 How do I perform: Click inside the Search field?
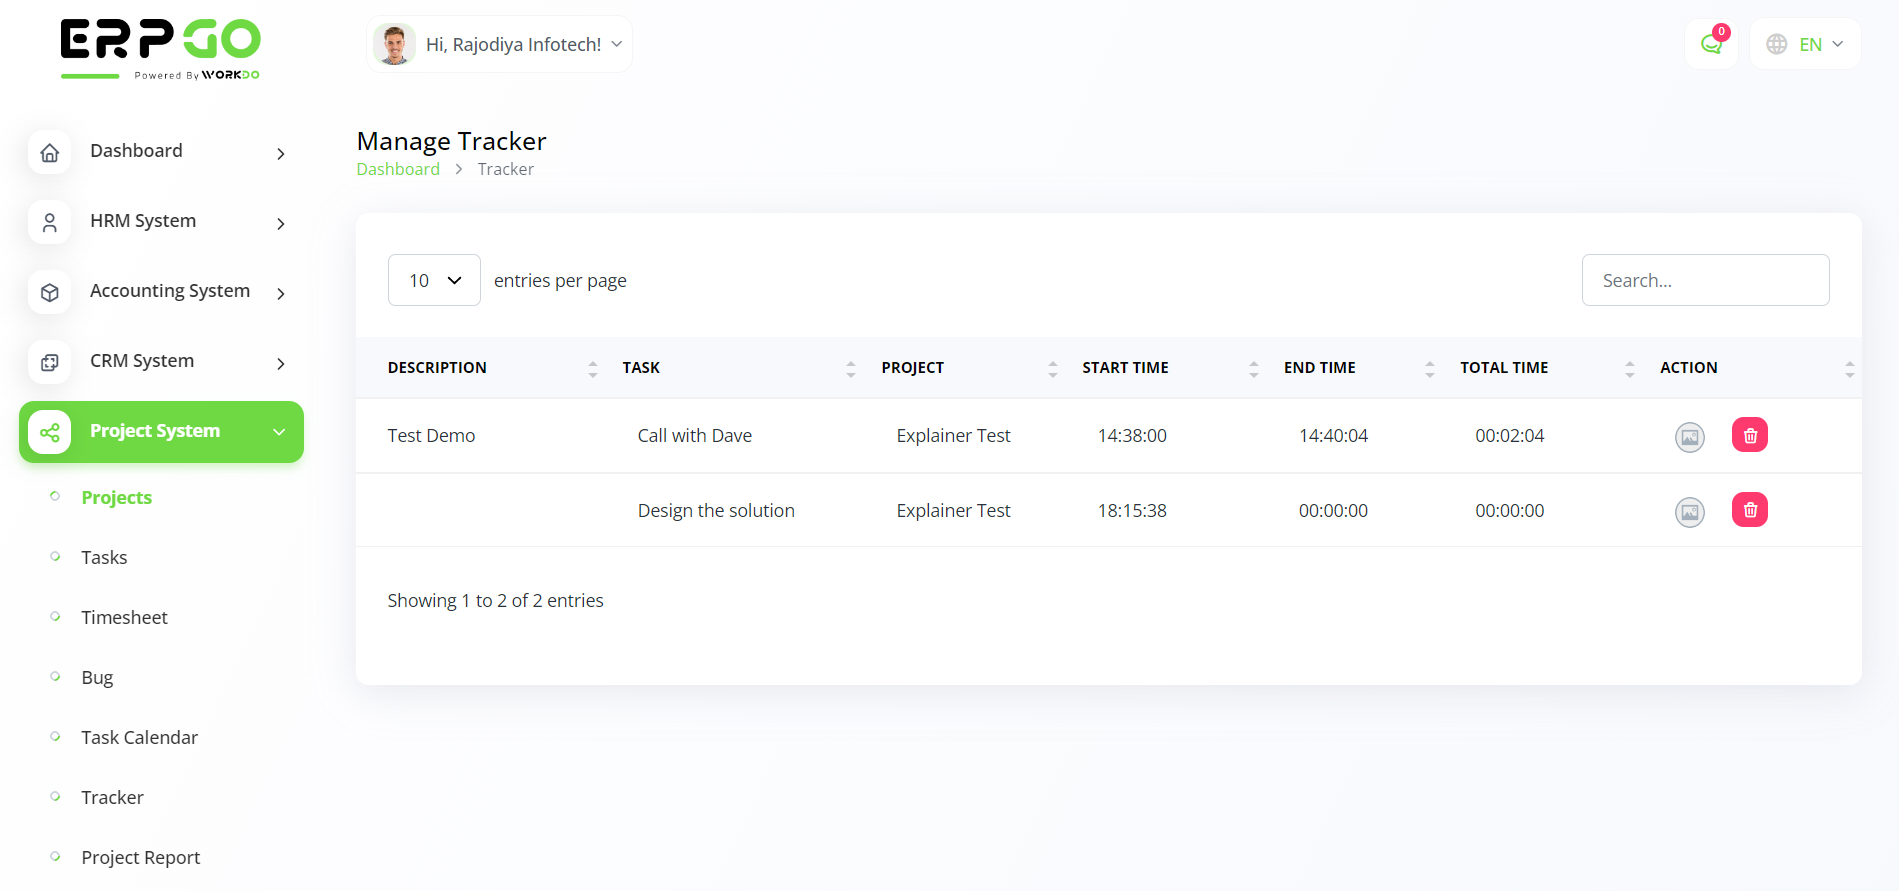(x=1705, y=280)
